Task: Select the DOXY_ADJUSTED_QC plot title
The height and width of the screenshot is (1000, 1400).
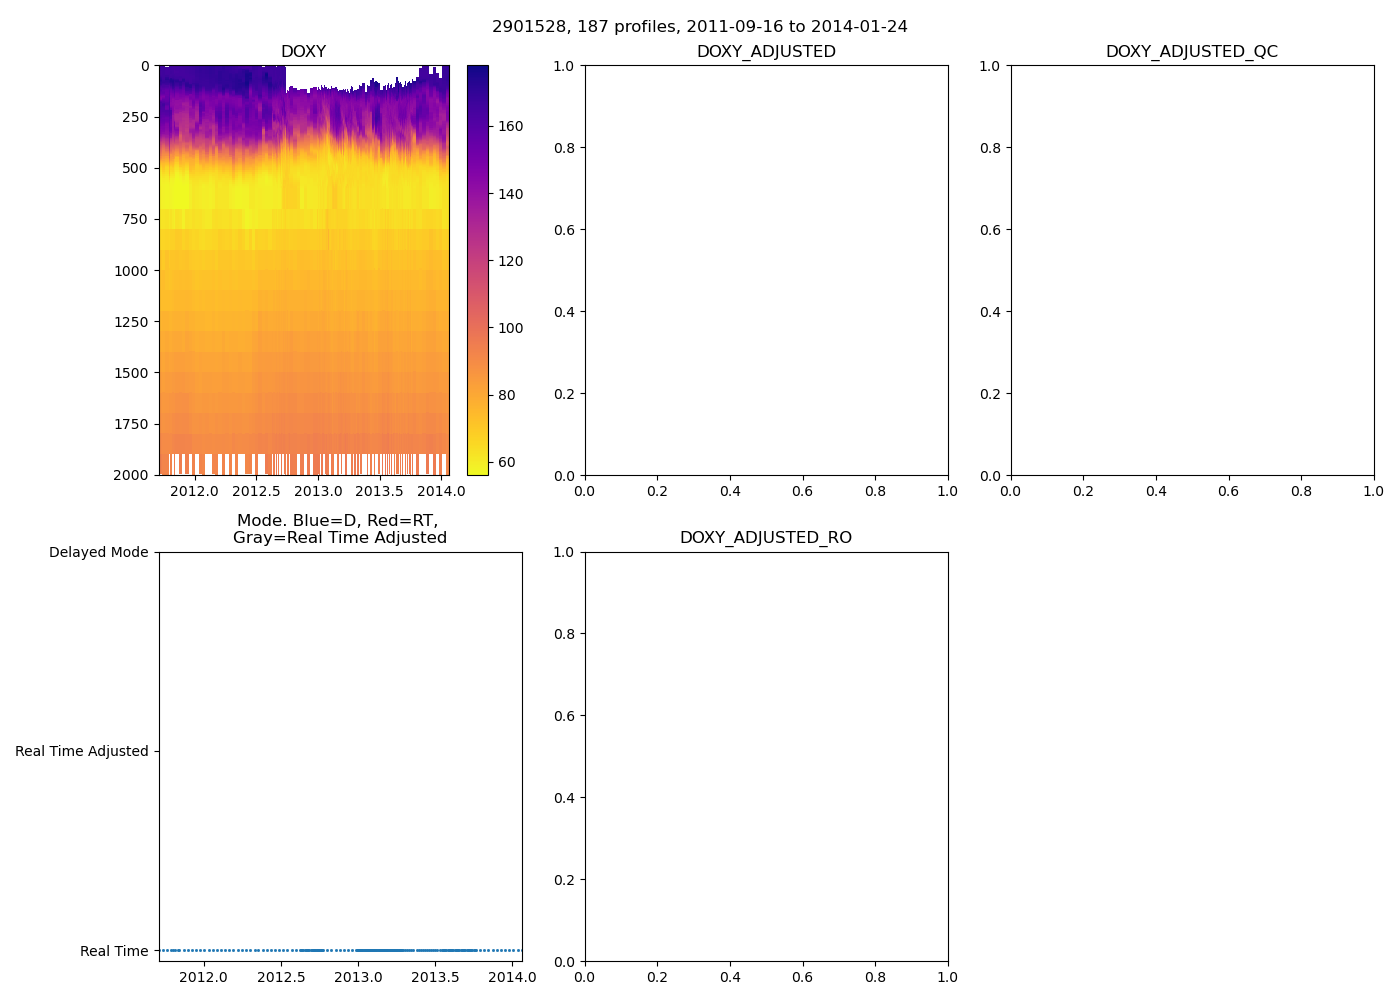Action: pyautogui.click(x=1191, y=52)
